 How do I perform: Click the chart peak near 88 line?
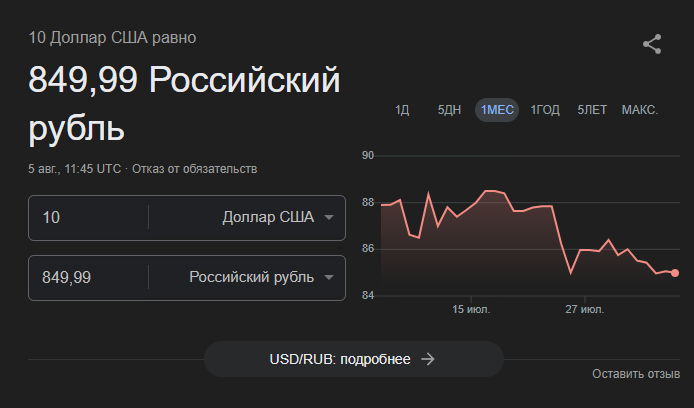click(490, 191)
